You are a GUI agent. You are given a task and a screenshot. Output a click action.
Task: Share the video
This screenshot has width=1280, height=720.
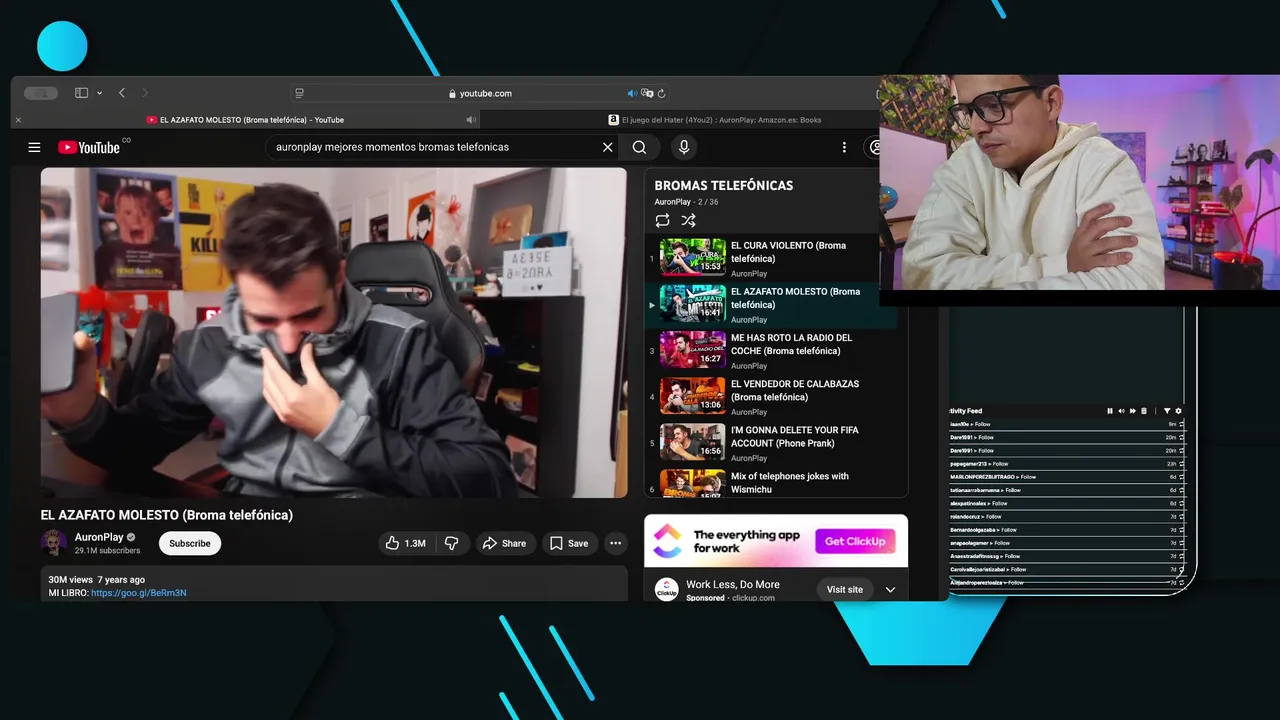point(504,543)
